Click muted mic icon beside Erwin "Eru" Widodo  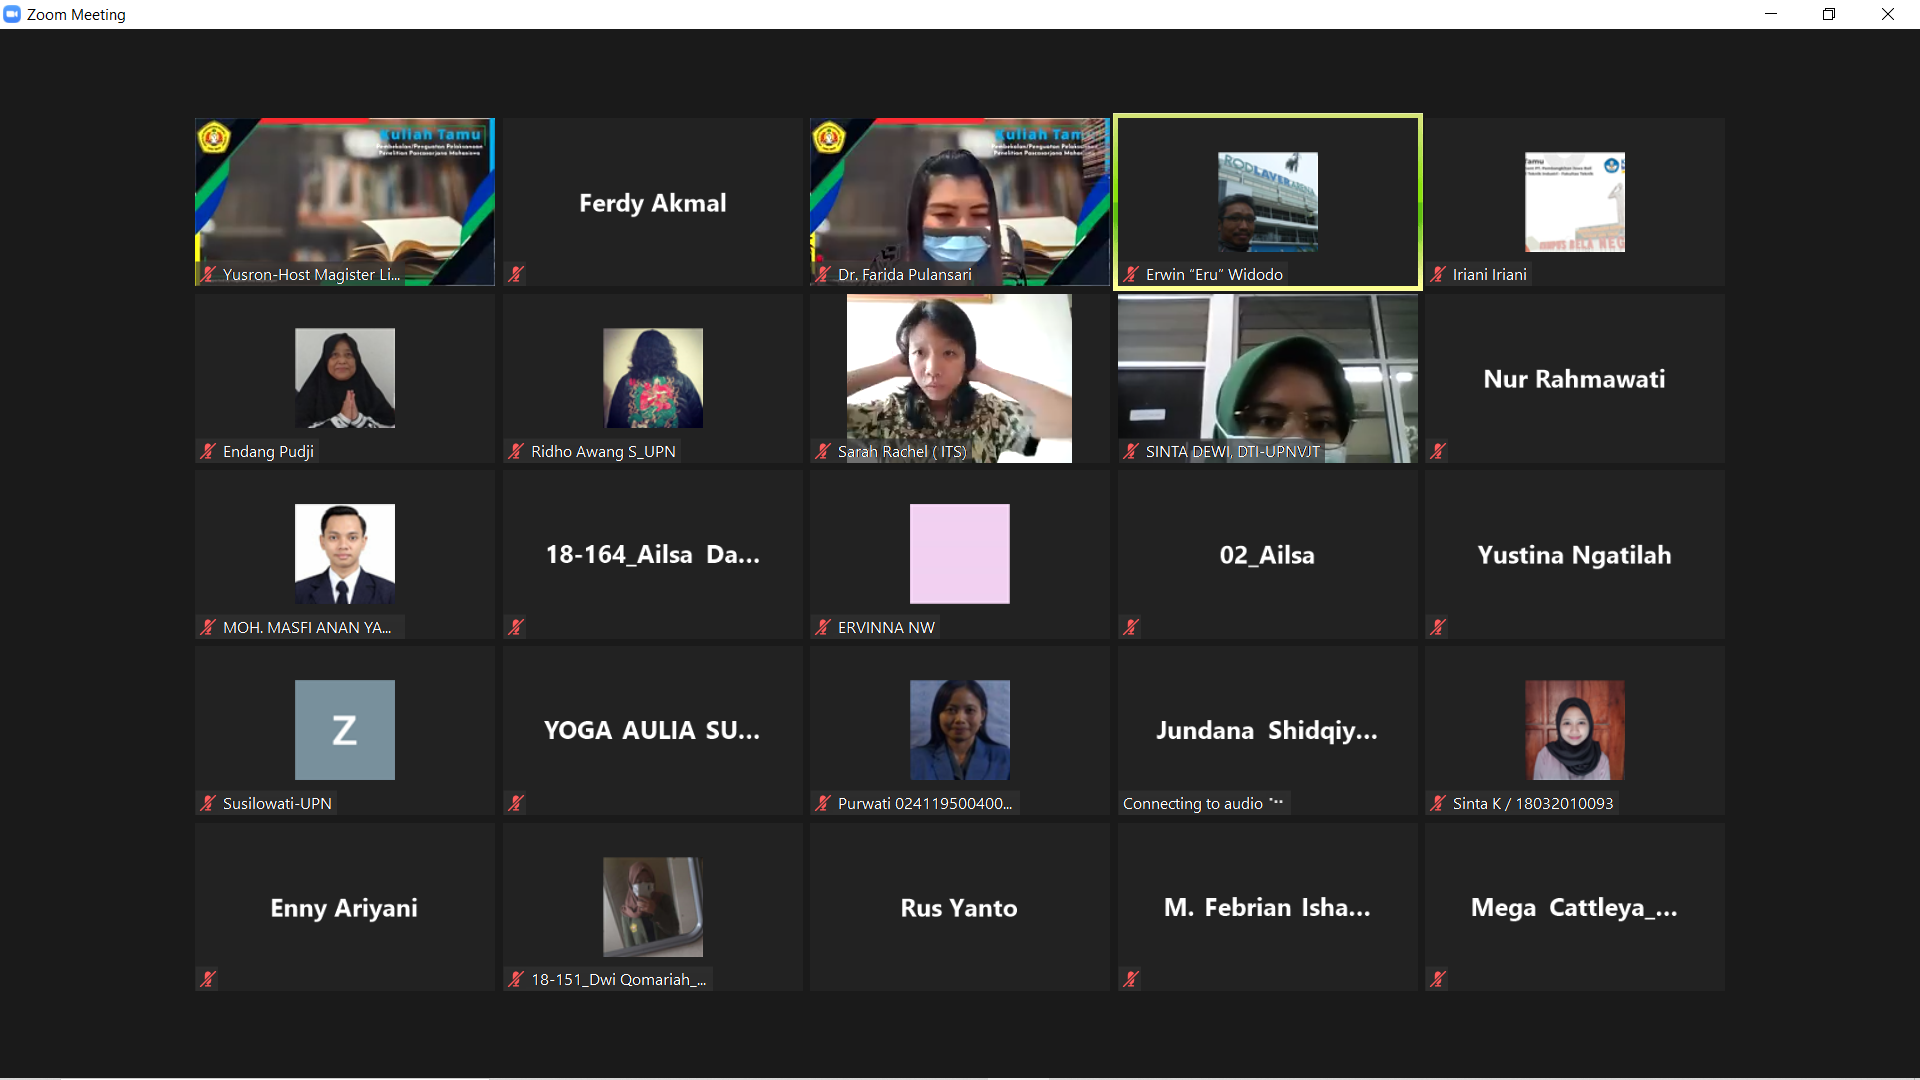1131,274
